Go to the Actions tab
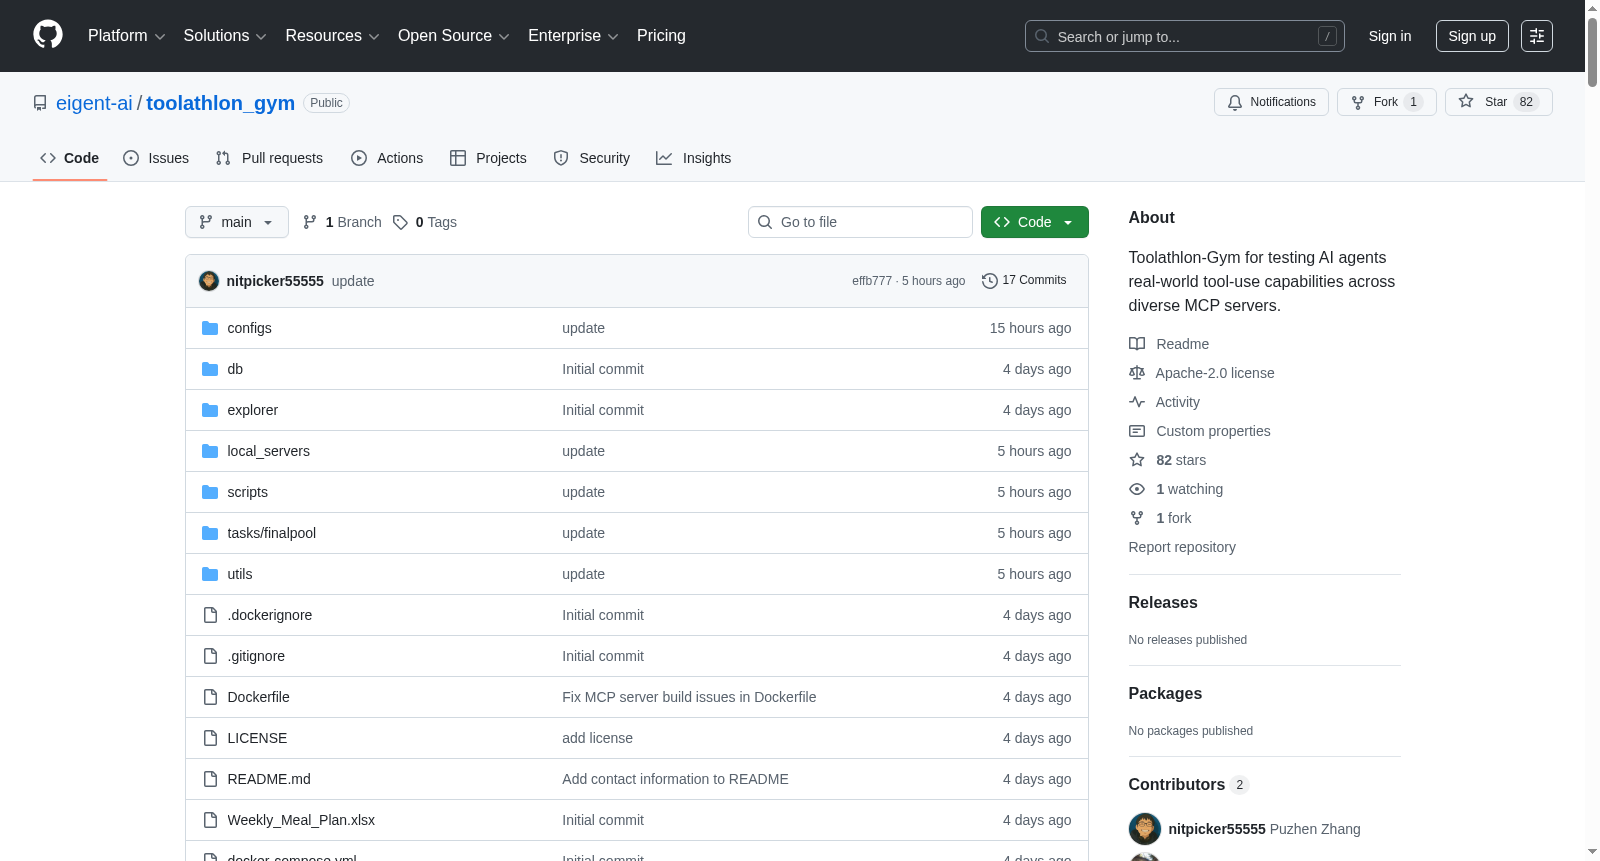This screenshot has width=1600, height=861. [x=387, y=158]
